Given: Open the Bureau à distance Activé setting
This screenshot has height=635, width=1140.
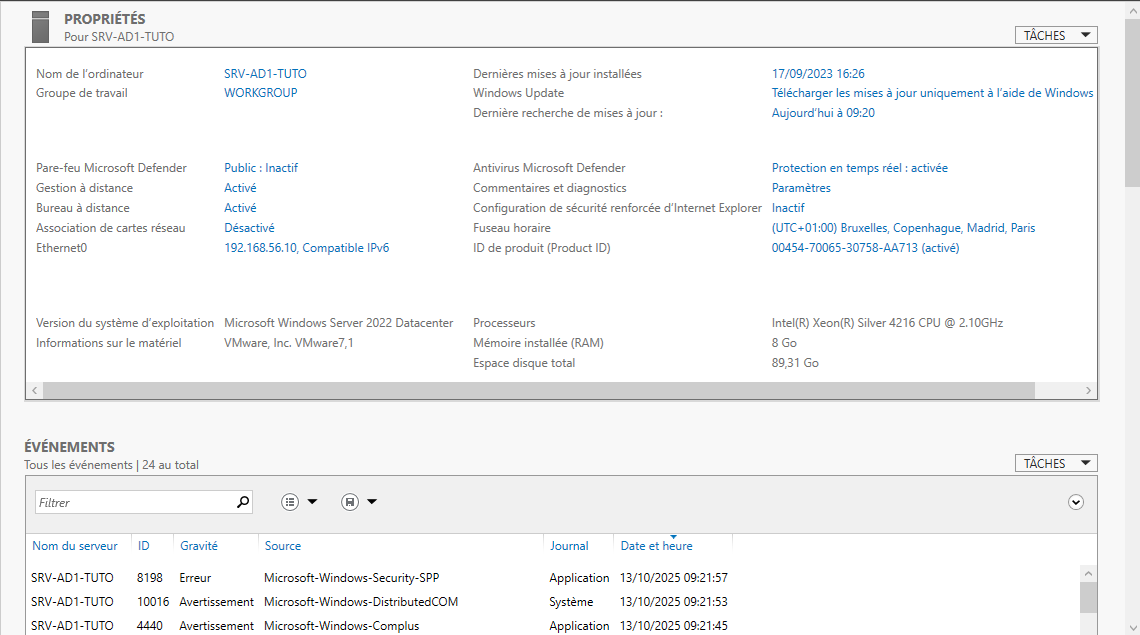Looking at the screenshot, I should click(x=240, y=208).
